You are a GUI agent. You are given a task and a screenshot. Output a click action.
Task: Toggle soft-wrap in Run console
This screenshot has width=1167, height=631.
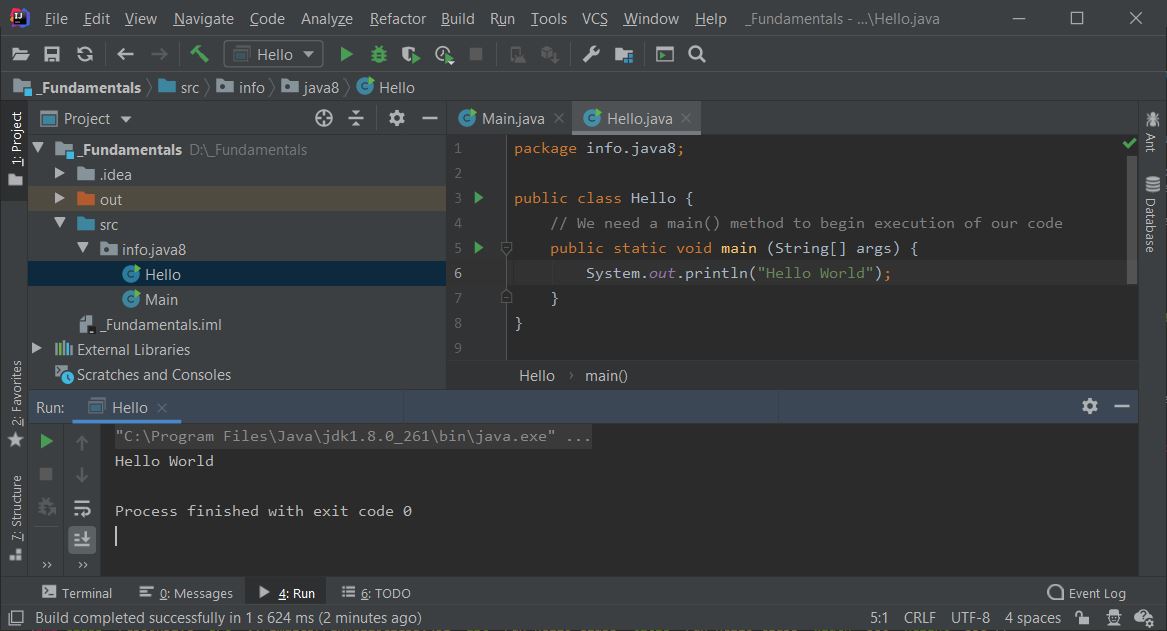[x=82, y=507]
